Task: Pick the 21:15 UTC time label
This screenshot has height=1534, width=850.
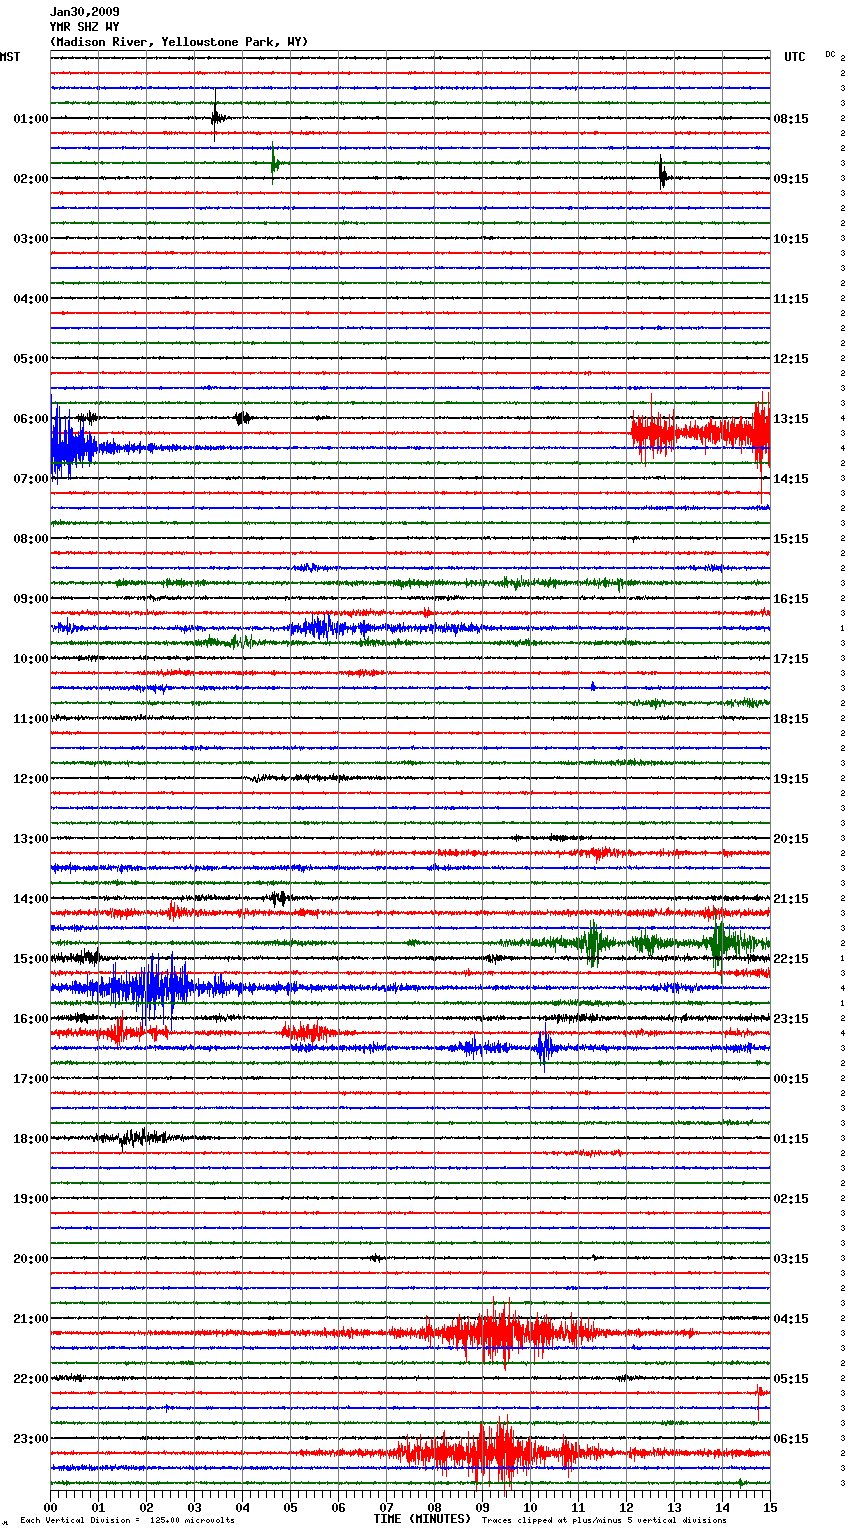Action: (x=791, y=899)
